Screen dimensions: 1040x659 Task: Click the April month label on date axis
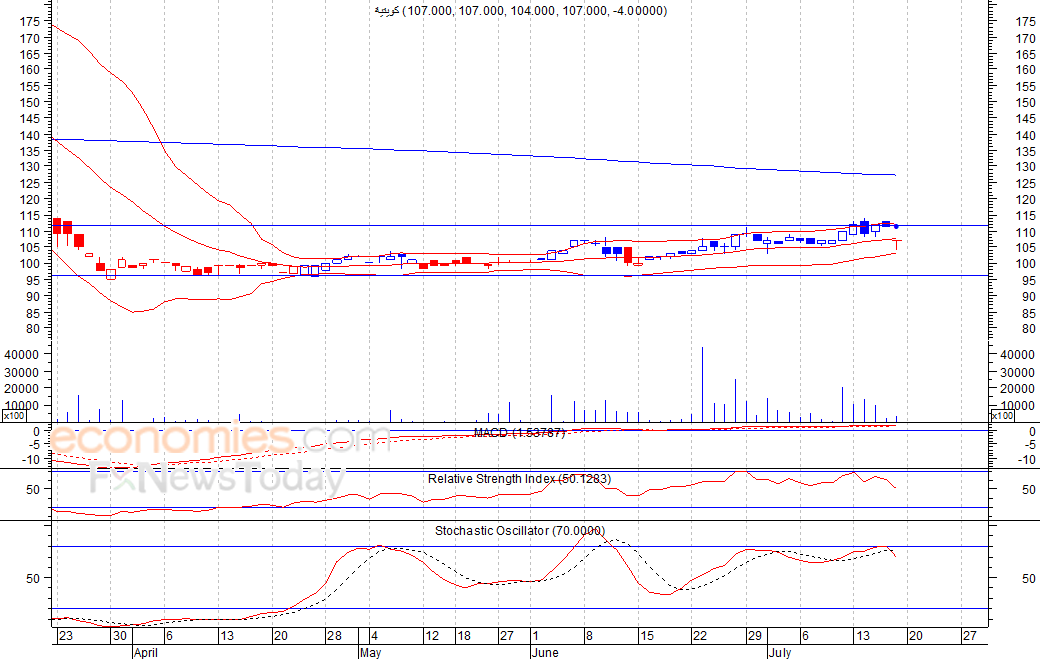[x=146, y=652]
